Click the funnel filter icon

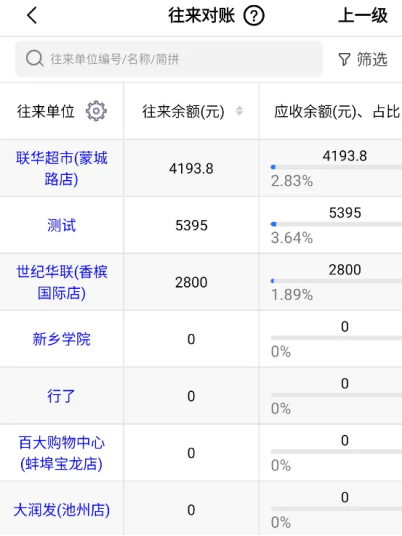(x=344, y=59)
